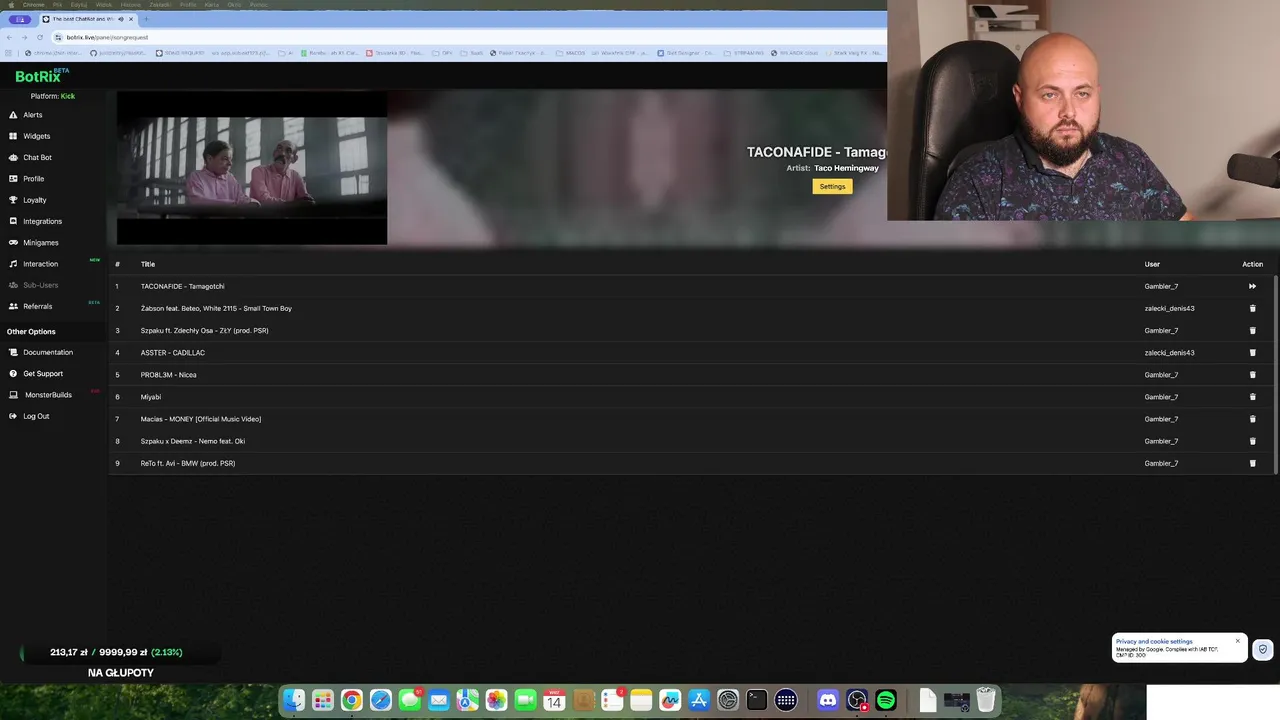
Task: Open Referrals in the sidebar
Action: click(x=37, y=306)
